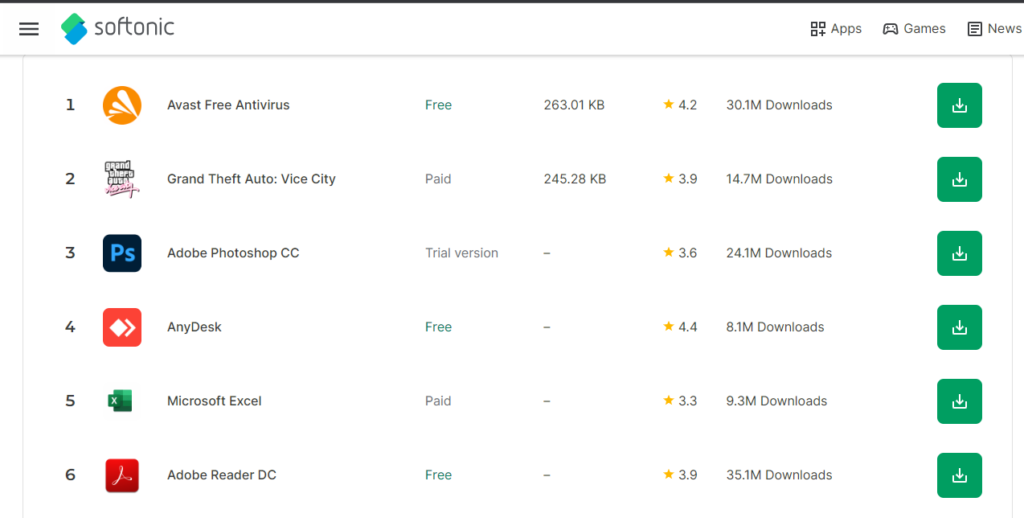Open the Apps section
1024x518 pixels.
click(x=836, y=29)
